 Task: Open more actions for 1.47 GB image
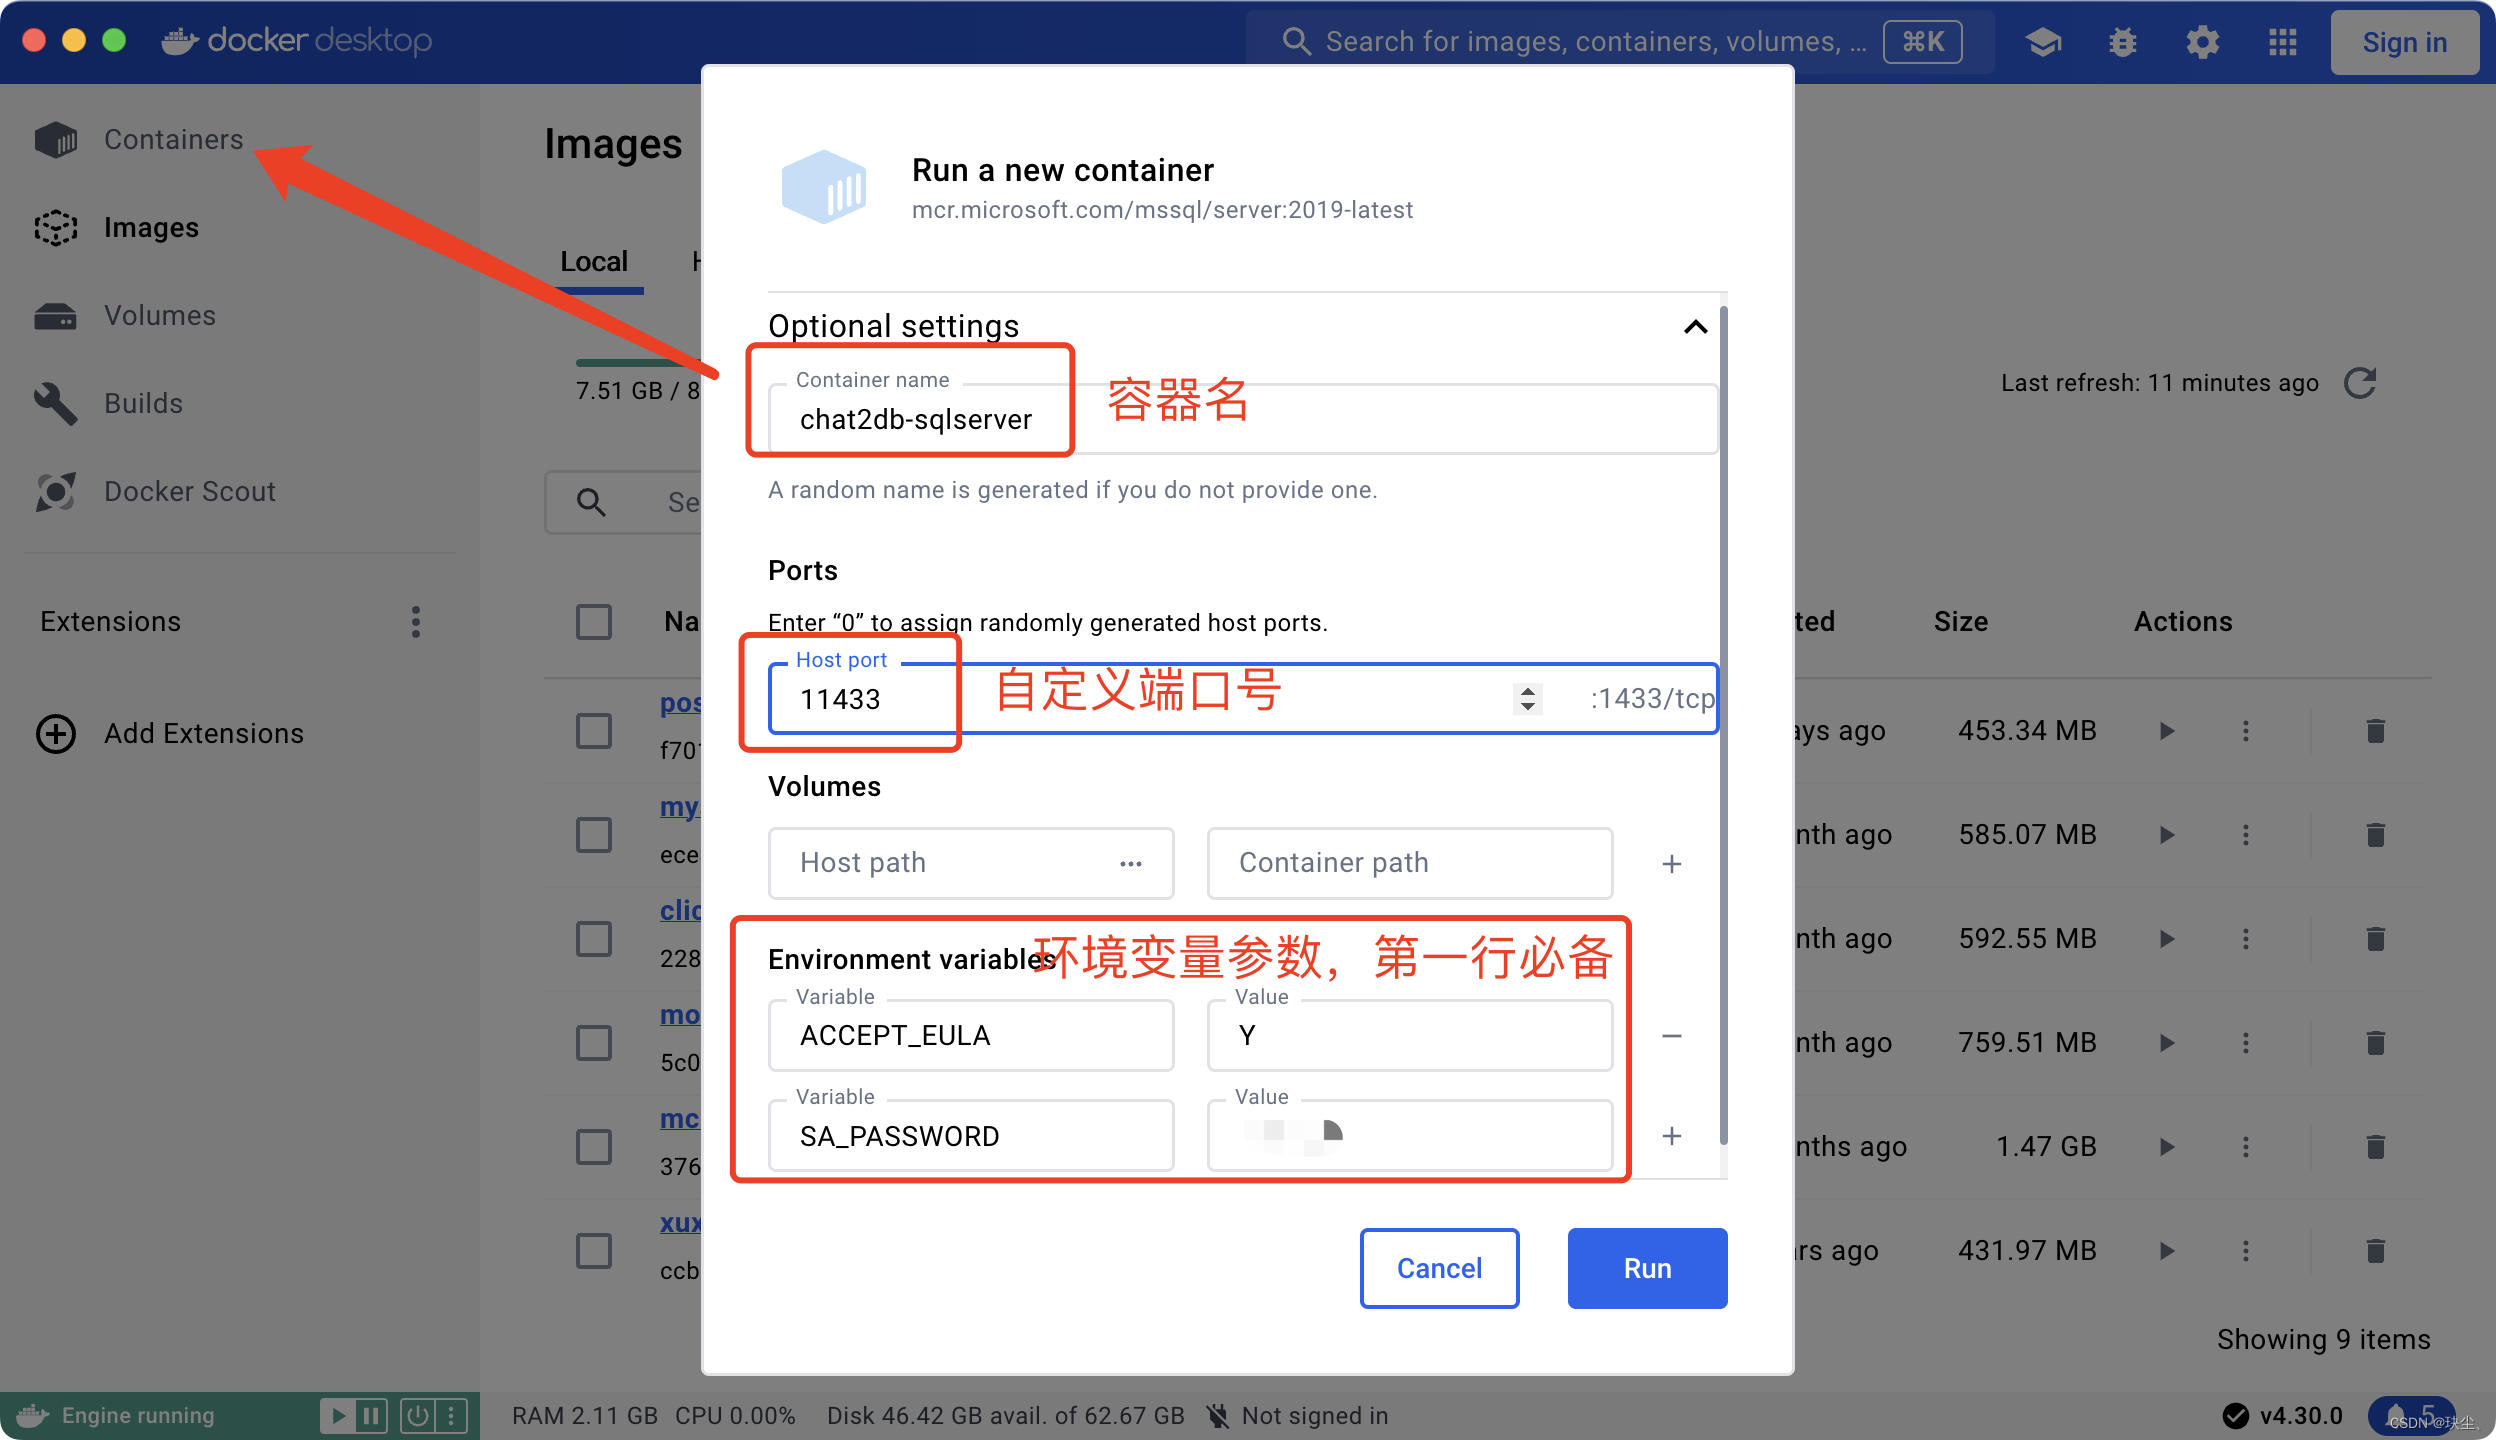(2246, 1147)
